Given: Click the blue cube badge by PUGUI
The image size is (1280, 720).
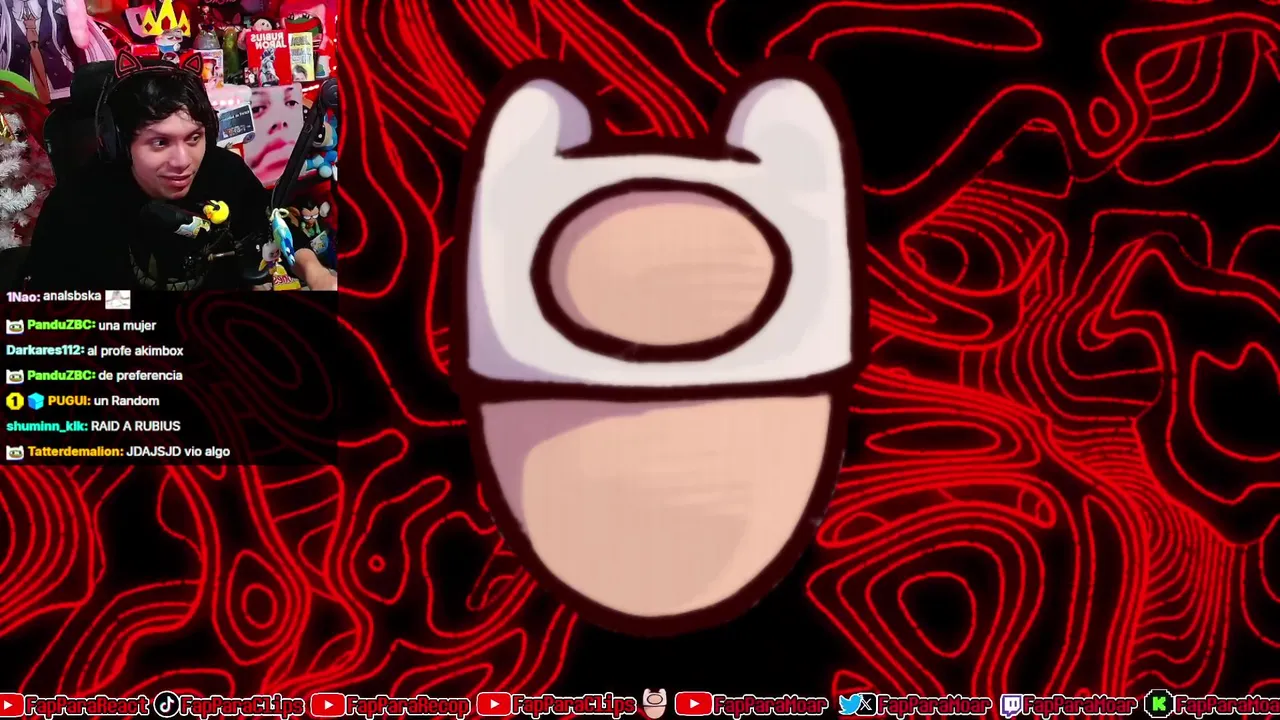Looking at the screenshot, I should click(x=36, y=401).
